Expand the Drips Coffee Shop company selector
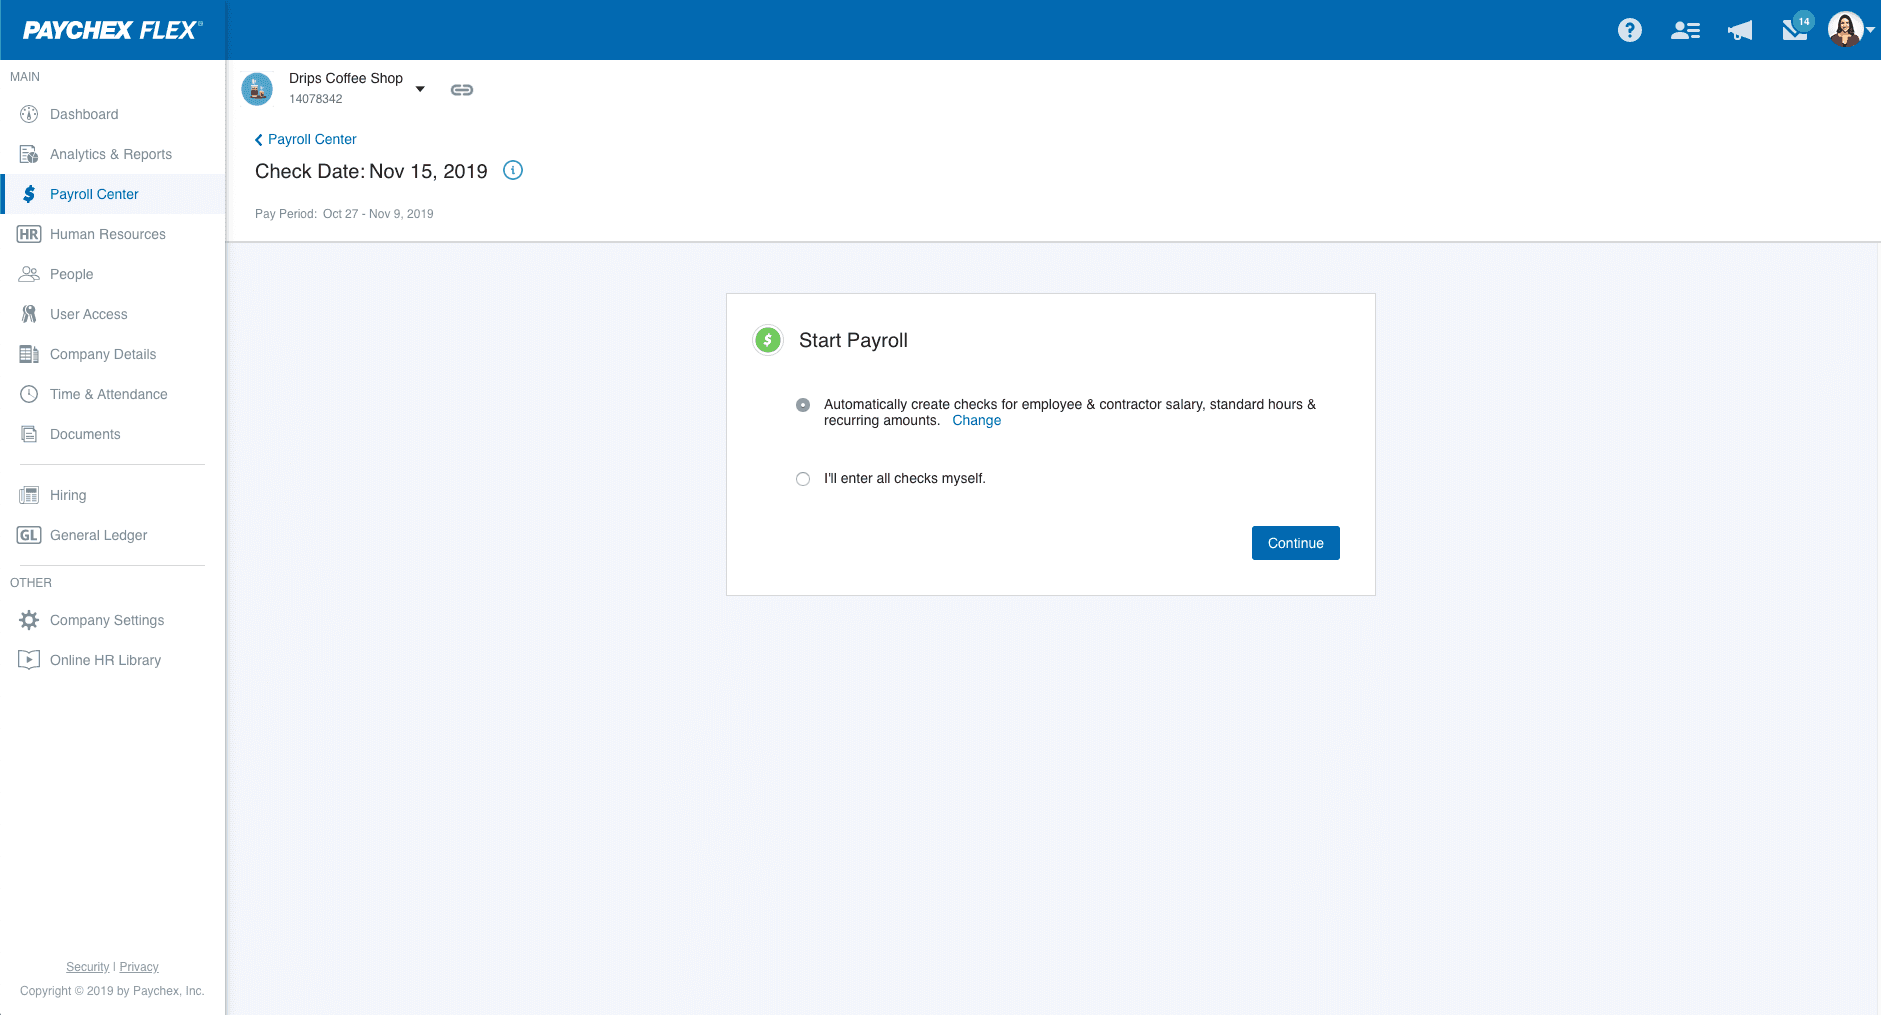This screenshot has height=1015, width=1881. coord(419,89)
